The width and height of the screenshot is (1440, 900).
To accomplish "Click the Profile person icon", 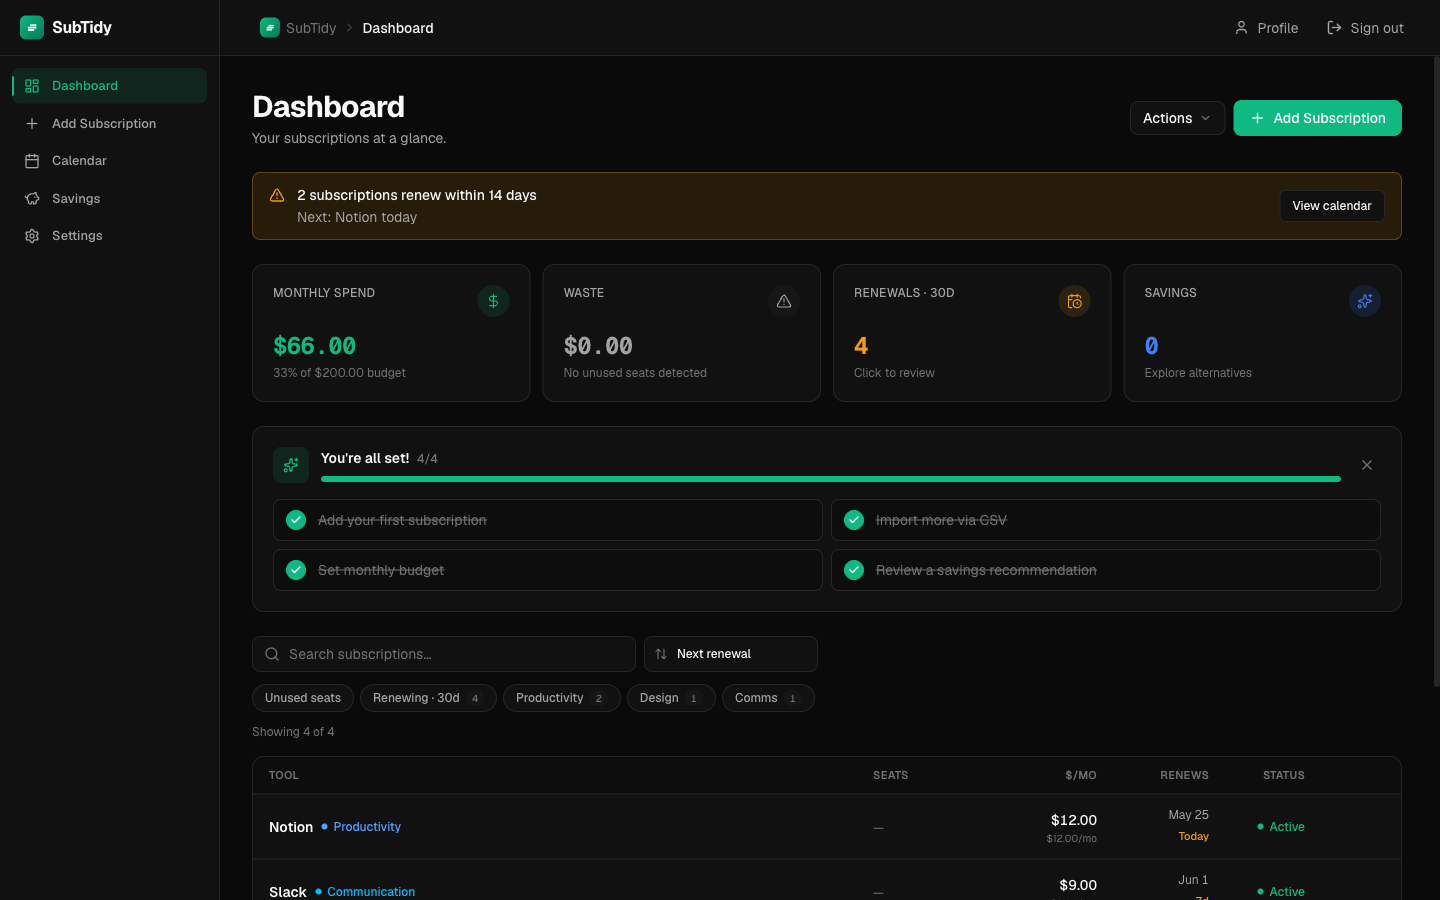I will (1241, 28).
